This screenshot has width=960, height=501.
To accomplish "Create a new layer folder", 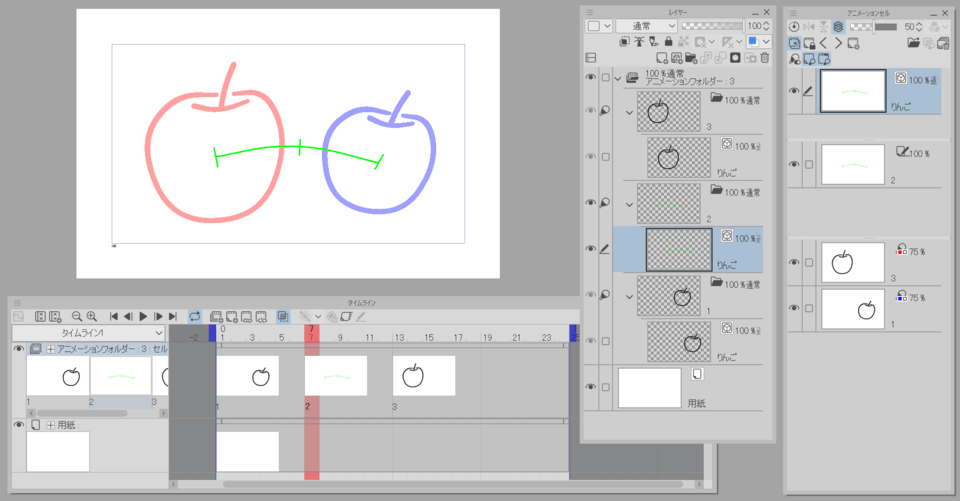I will click(x=691, y=58).
